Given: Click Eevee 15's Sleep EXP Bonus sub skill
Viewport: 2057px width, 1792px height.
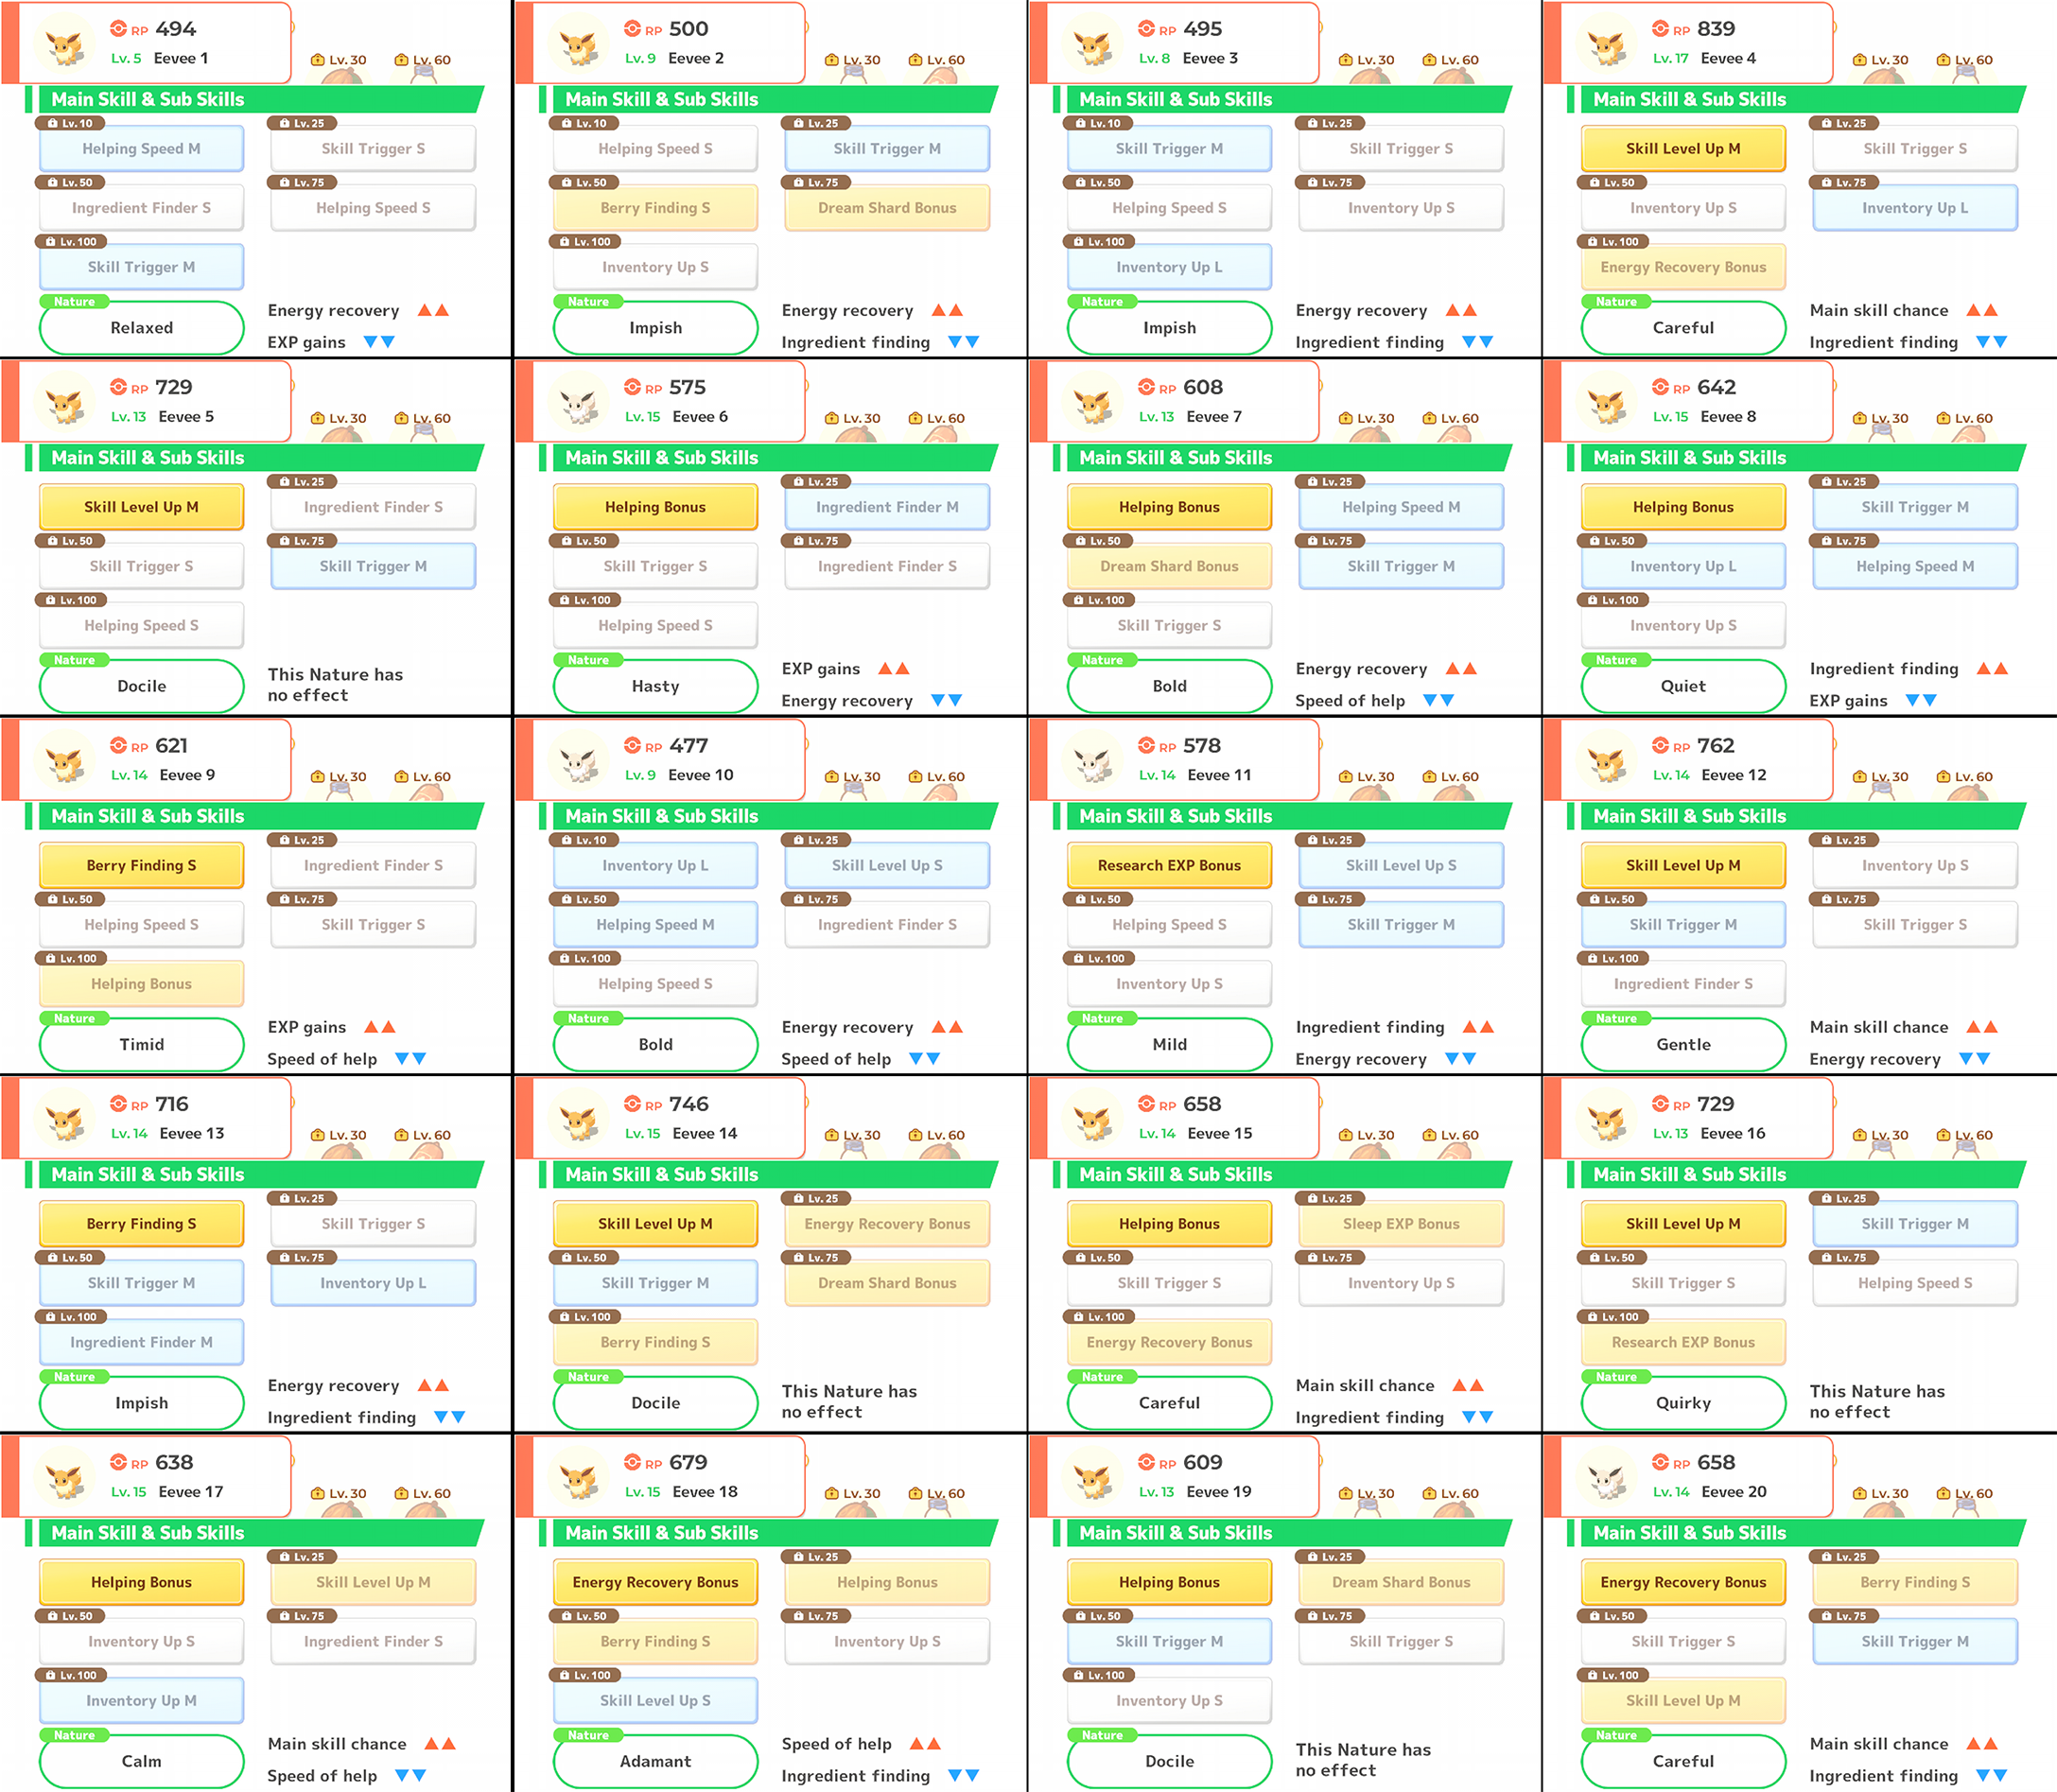Looking at the screenshot, I should click(1400, 1224).
